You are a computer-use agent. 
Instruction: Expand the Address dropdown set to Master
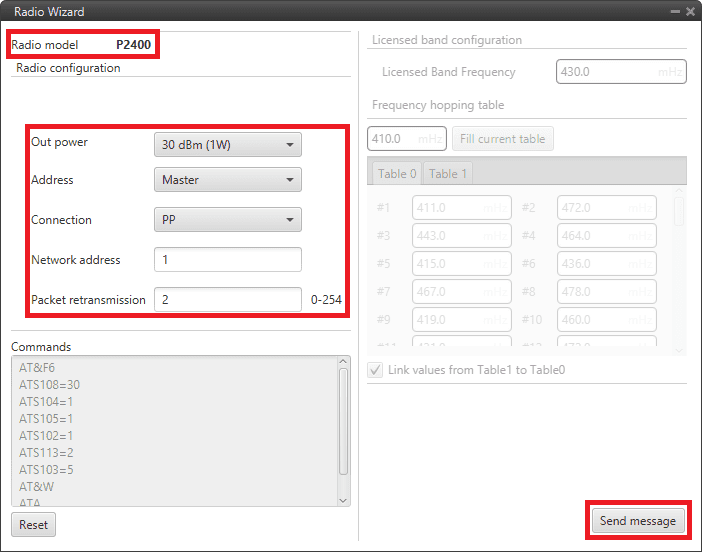(x=227, y=180)
